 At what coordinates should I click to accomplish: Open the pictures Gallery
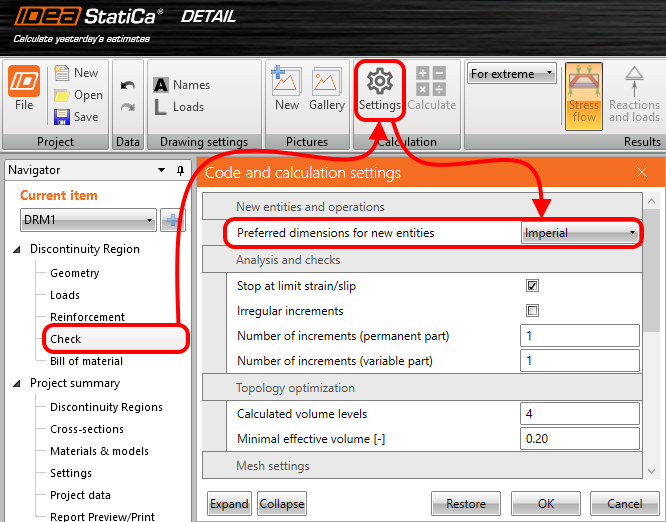(x=326, y=87)
